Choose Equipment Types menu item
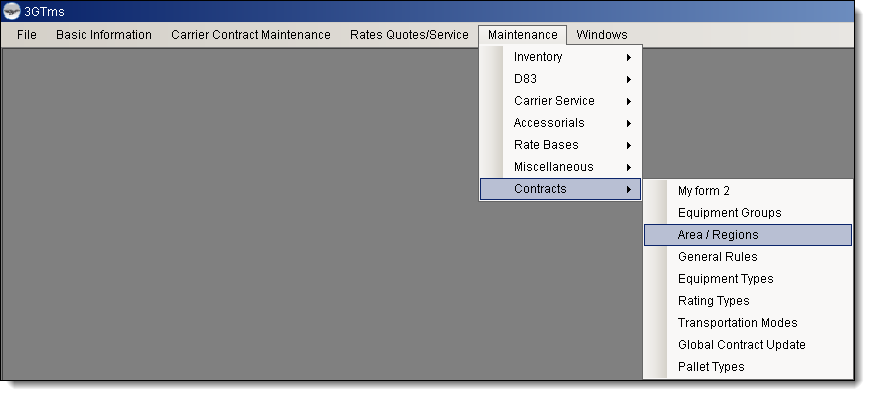Screen dimensions: 870x396 tap(748, 279)
